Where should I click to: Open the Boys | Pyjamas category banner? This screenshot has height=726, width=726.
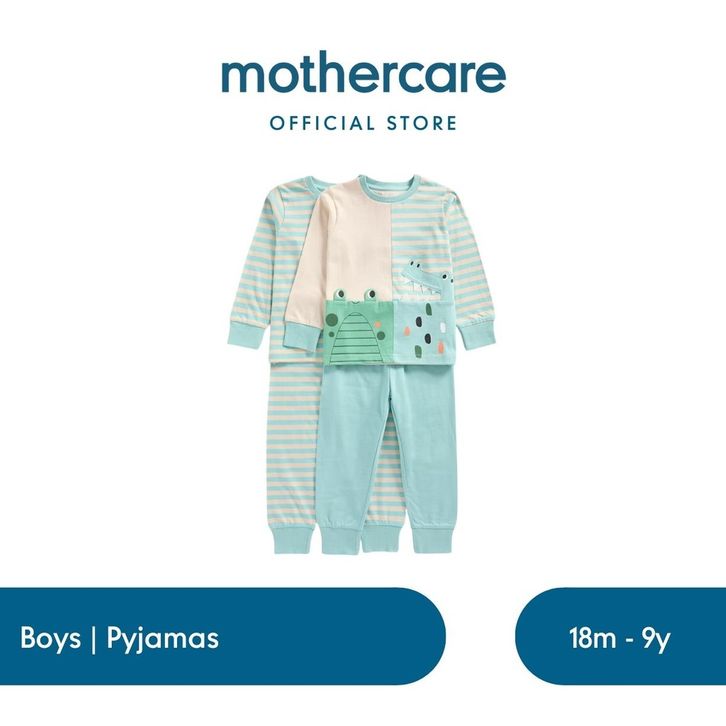(223, 636)
